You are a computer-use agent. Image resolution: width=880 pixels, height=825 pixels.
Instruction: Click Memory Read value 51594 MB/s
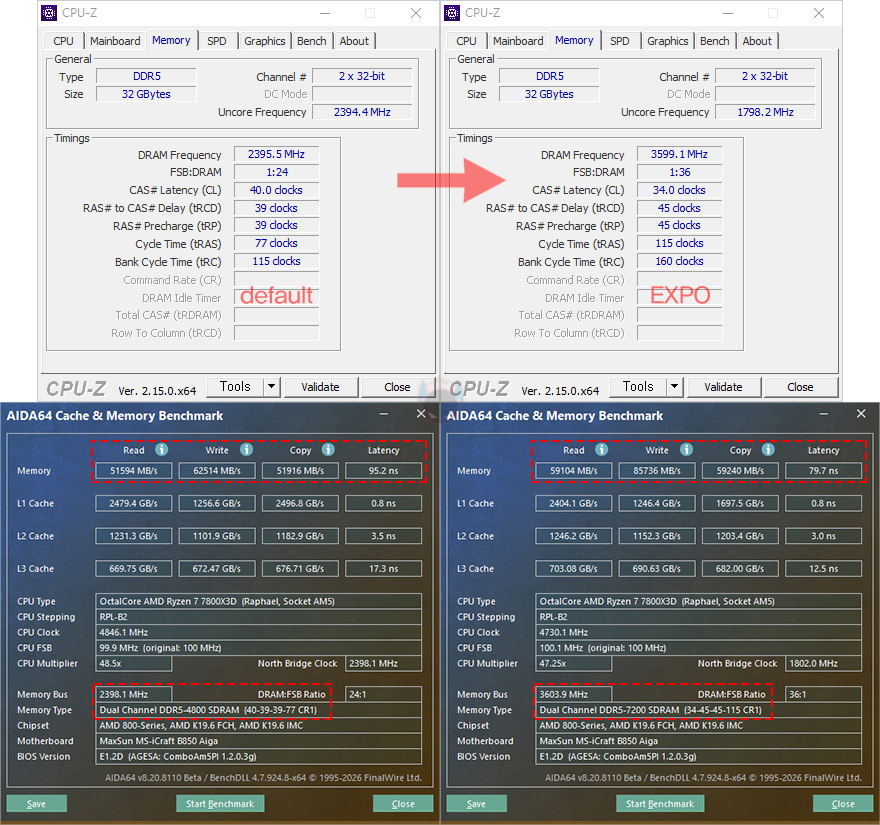pyautogui.click(x=134, y=470)
